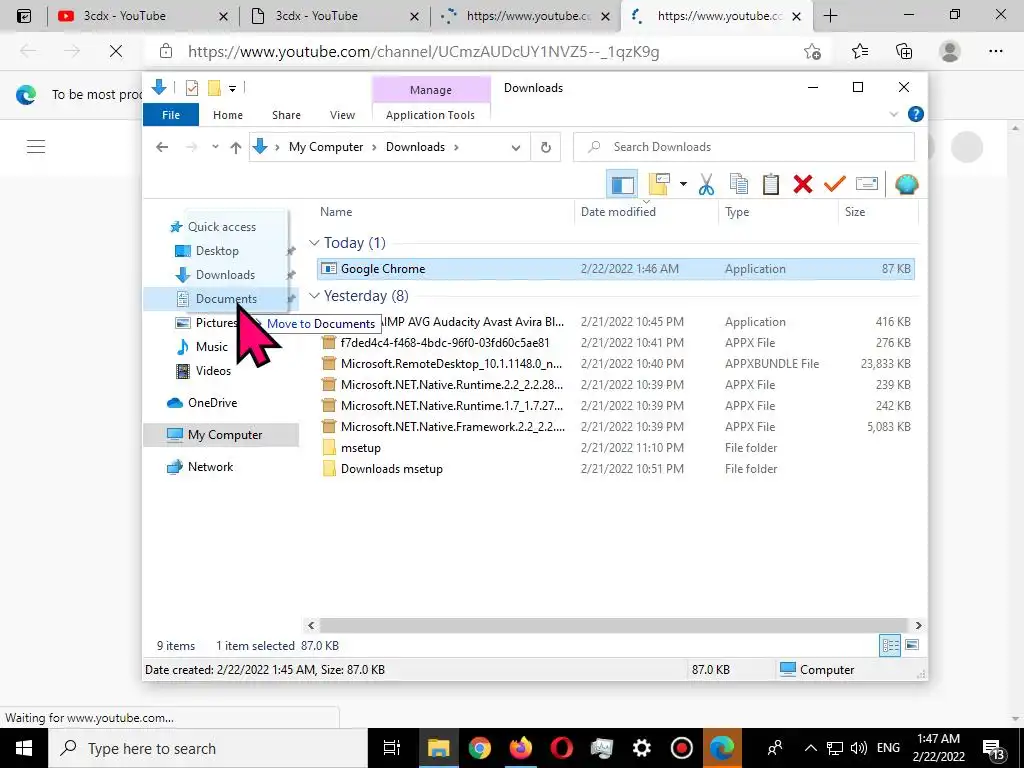Switch to the Home ribbon tab

[228, 115]
